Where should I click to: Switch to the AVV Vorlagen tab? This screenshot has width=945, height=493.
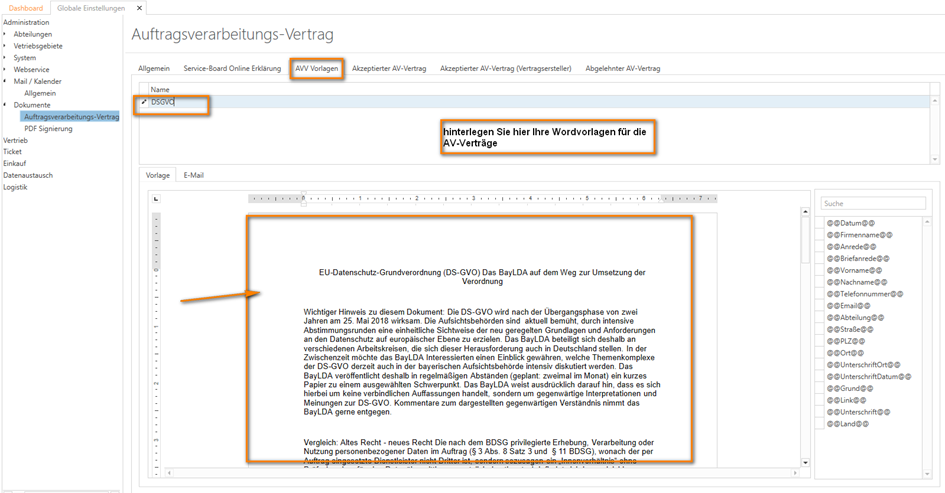316,68
